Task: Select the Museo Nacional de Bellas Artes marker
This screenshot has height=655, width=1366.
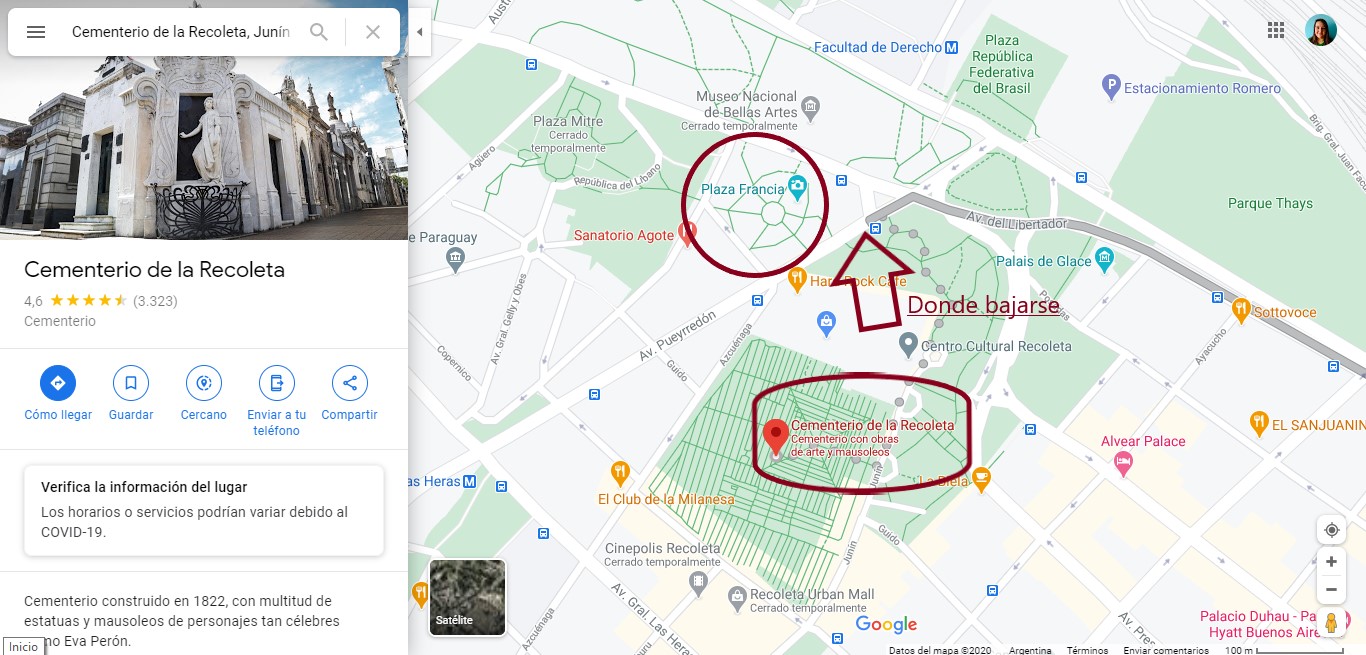Action: 811,105
